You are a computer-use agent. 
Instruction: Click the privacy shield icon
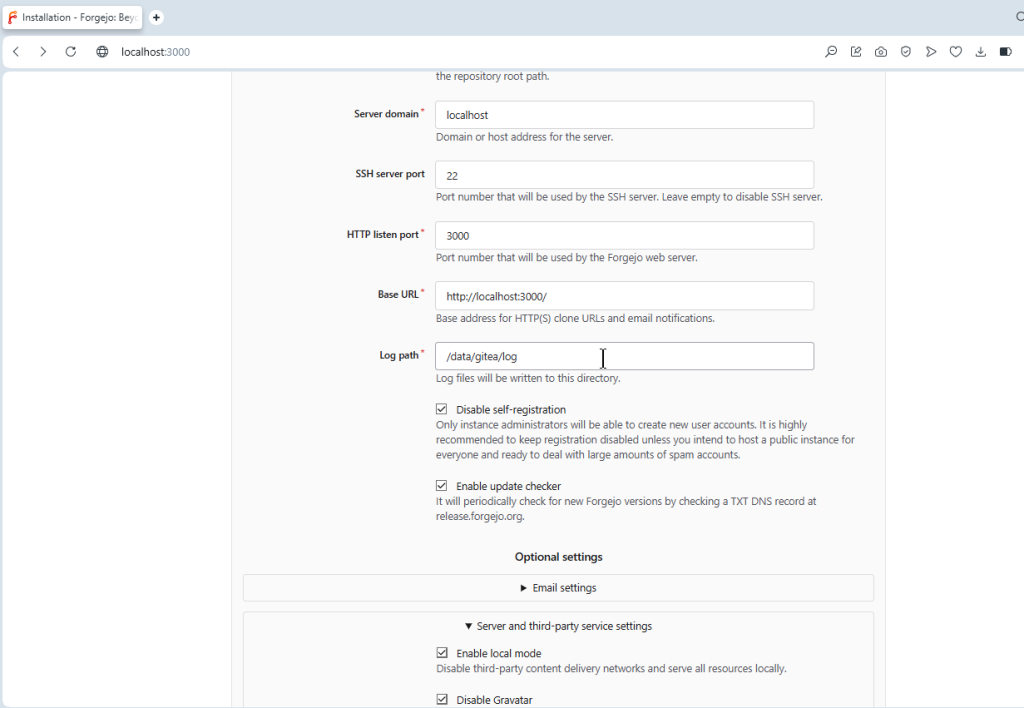click(x=906, y=52)
